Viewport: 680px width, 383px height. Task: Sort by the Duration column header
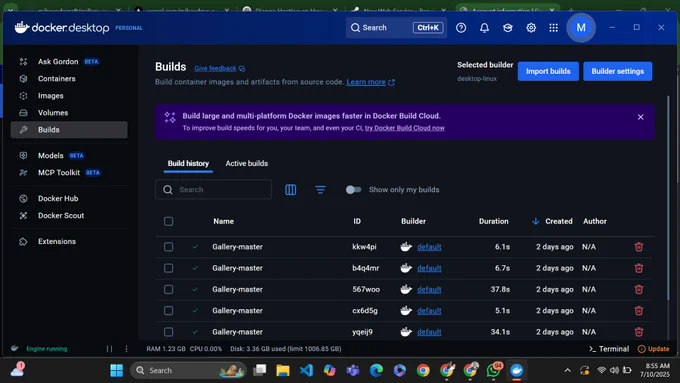tap(494, 221)
